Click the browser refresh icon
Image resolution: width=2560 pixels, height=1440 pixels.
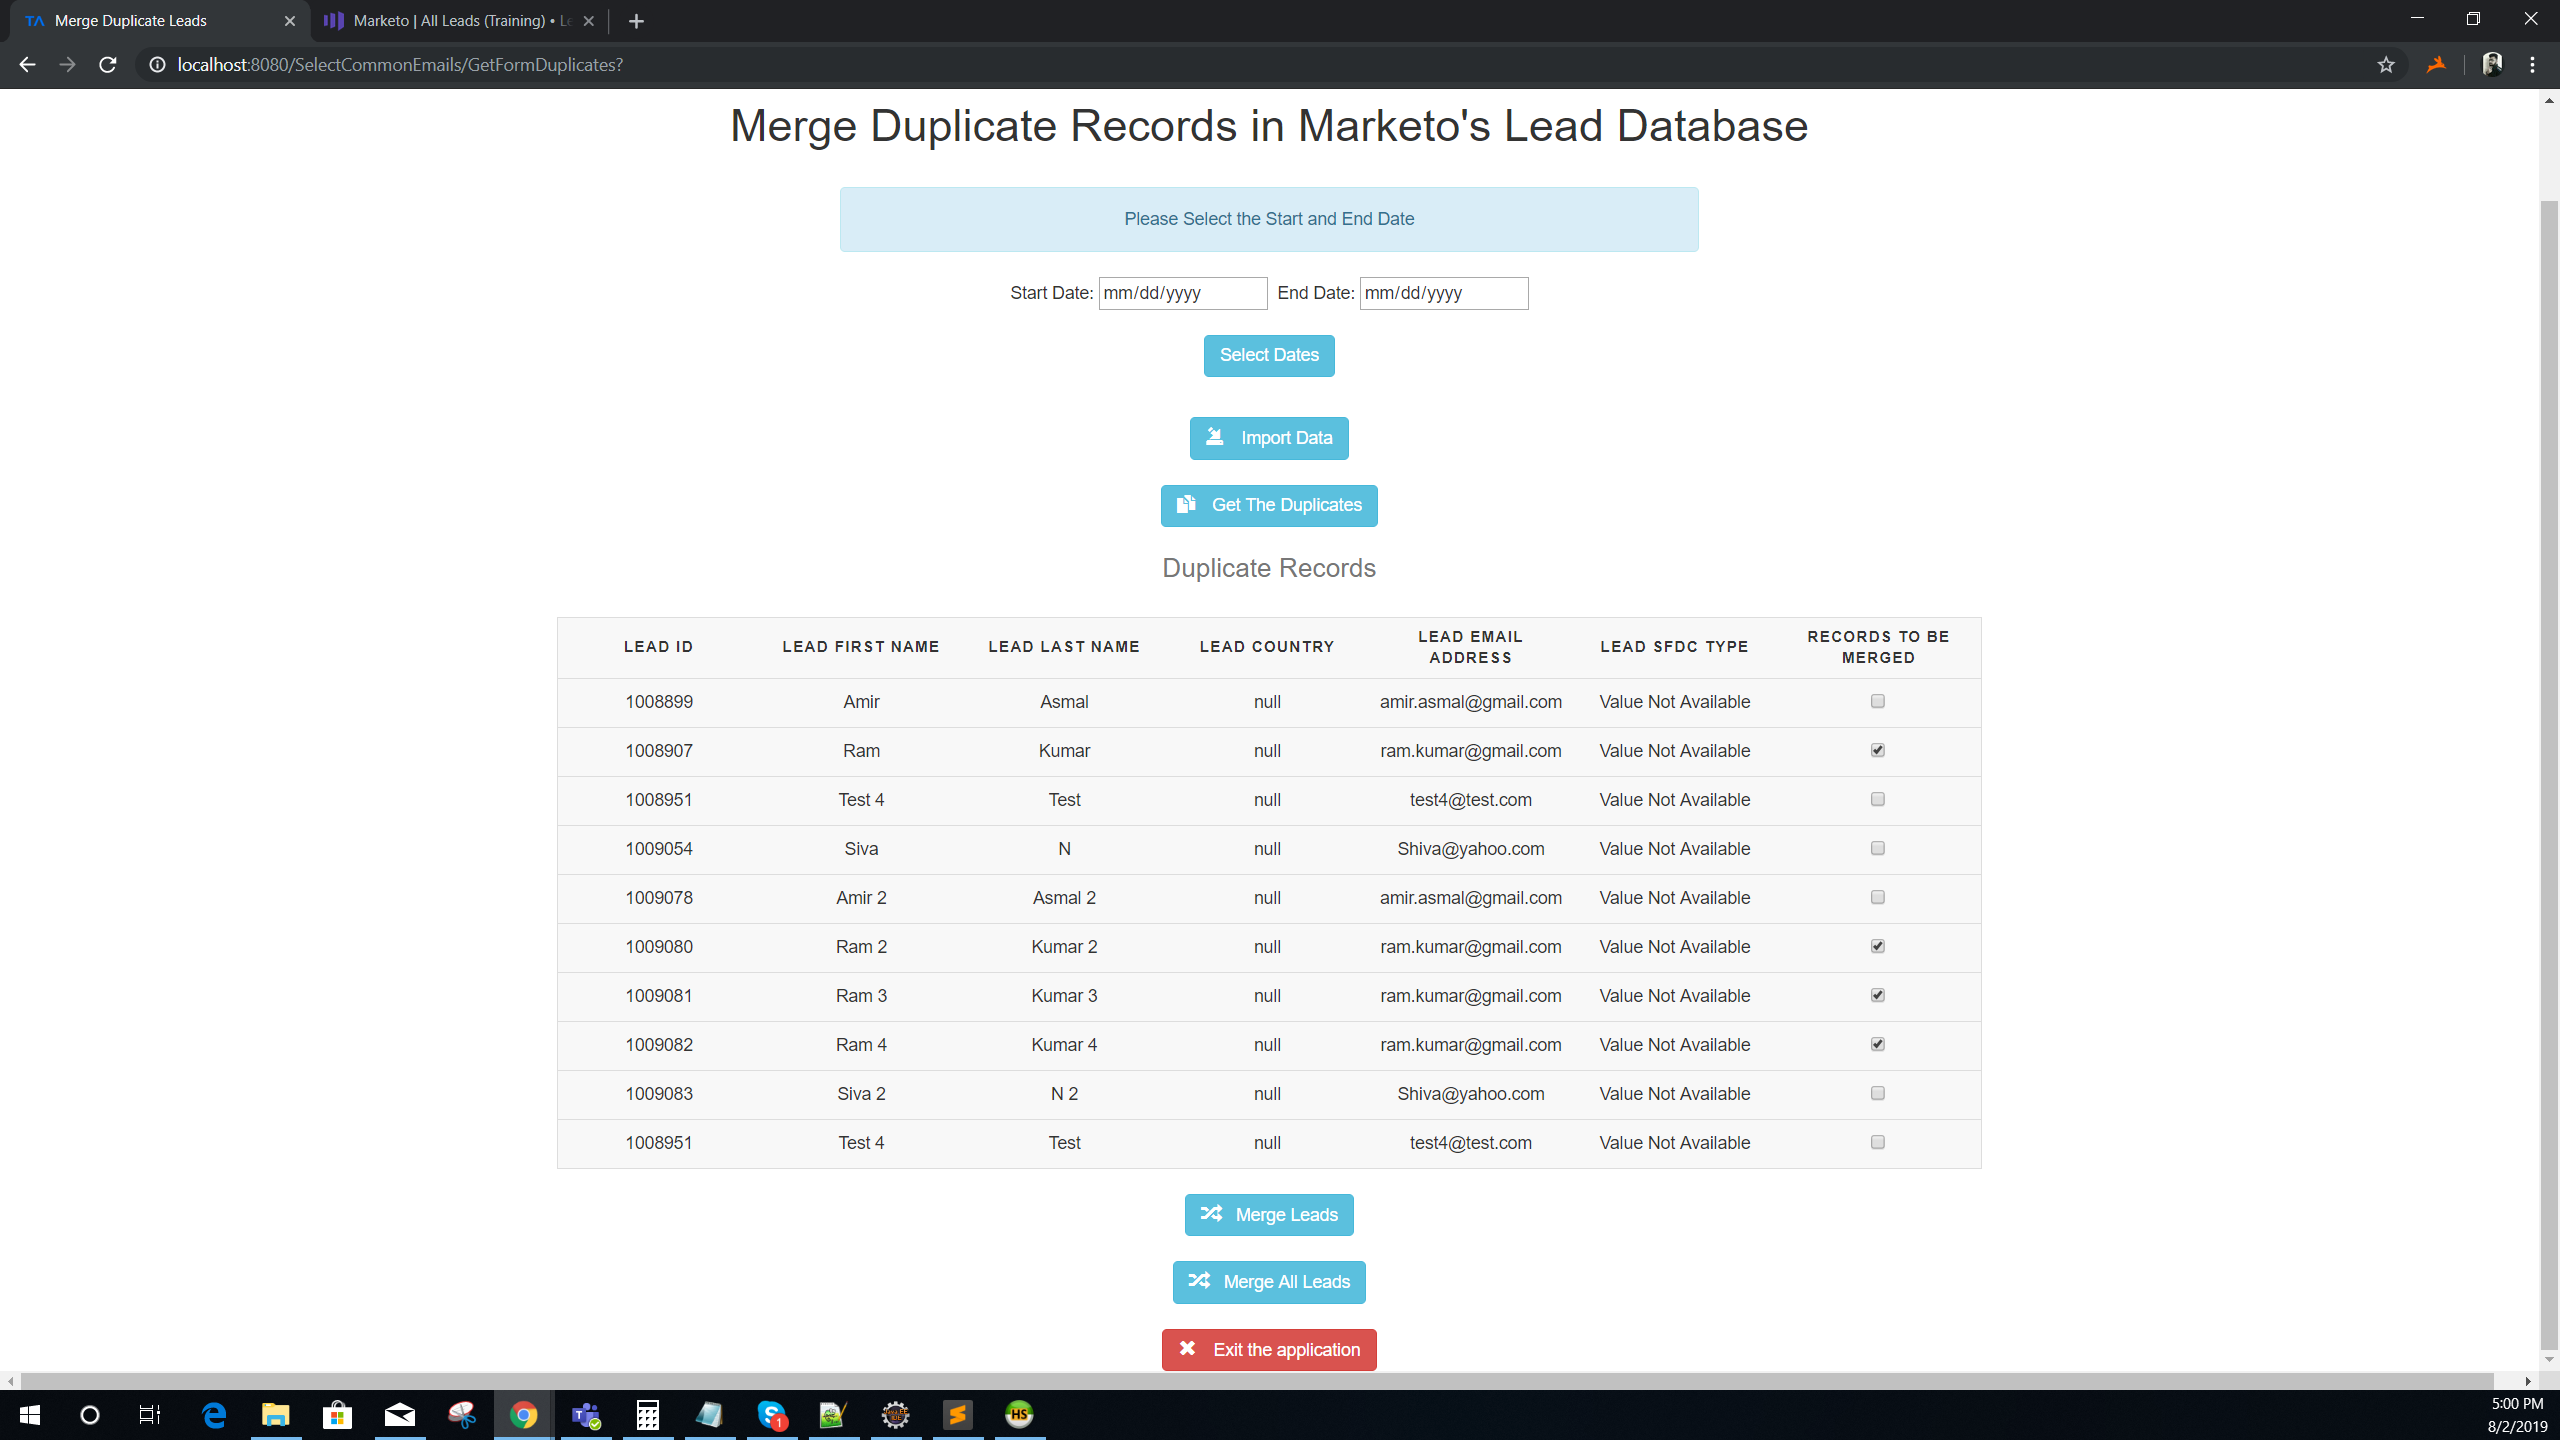109,65
